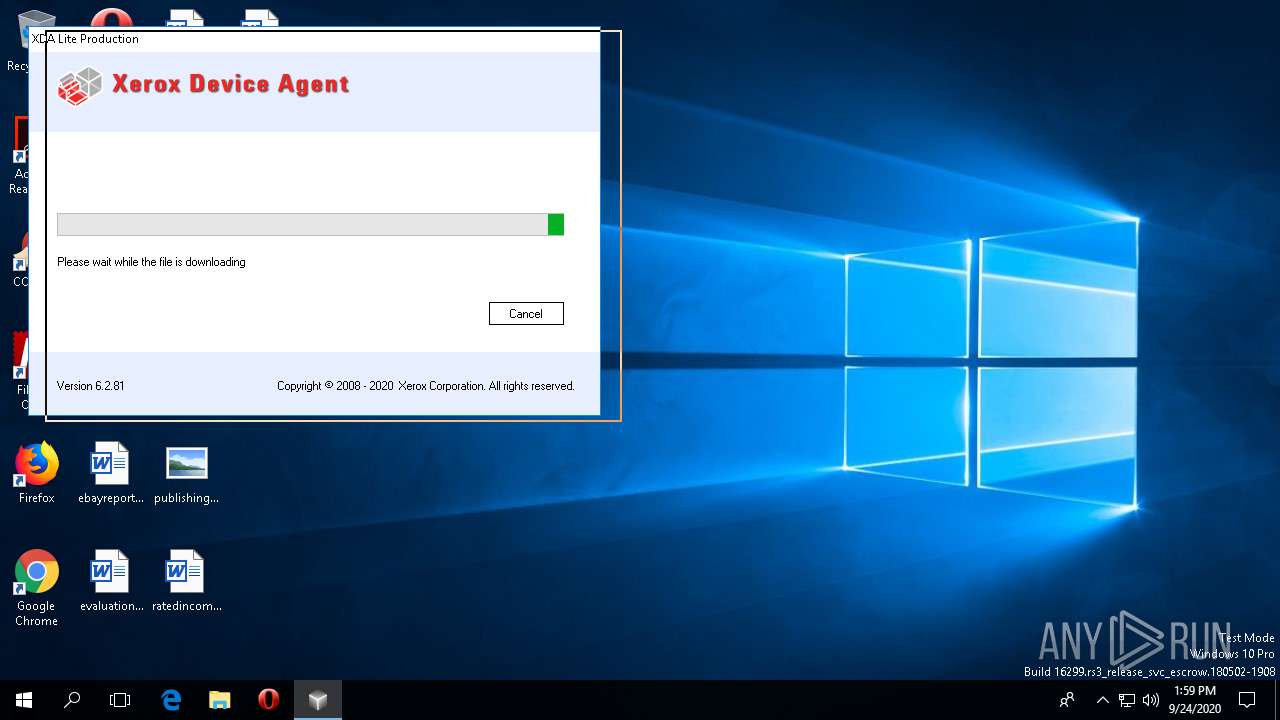
Task: Launch Microsoft Edge from the taskbar
Action: [171, 700]
